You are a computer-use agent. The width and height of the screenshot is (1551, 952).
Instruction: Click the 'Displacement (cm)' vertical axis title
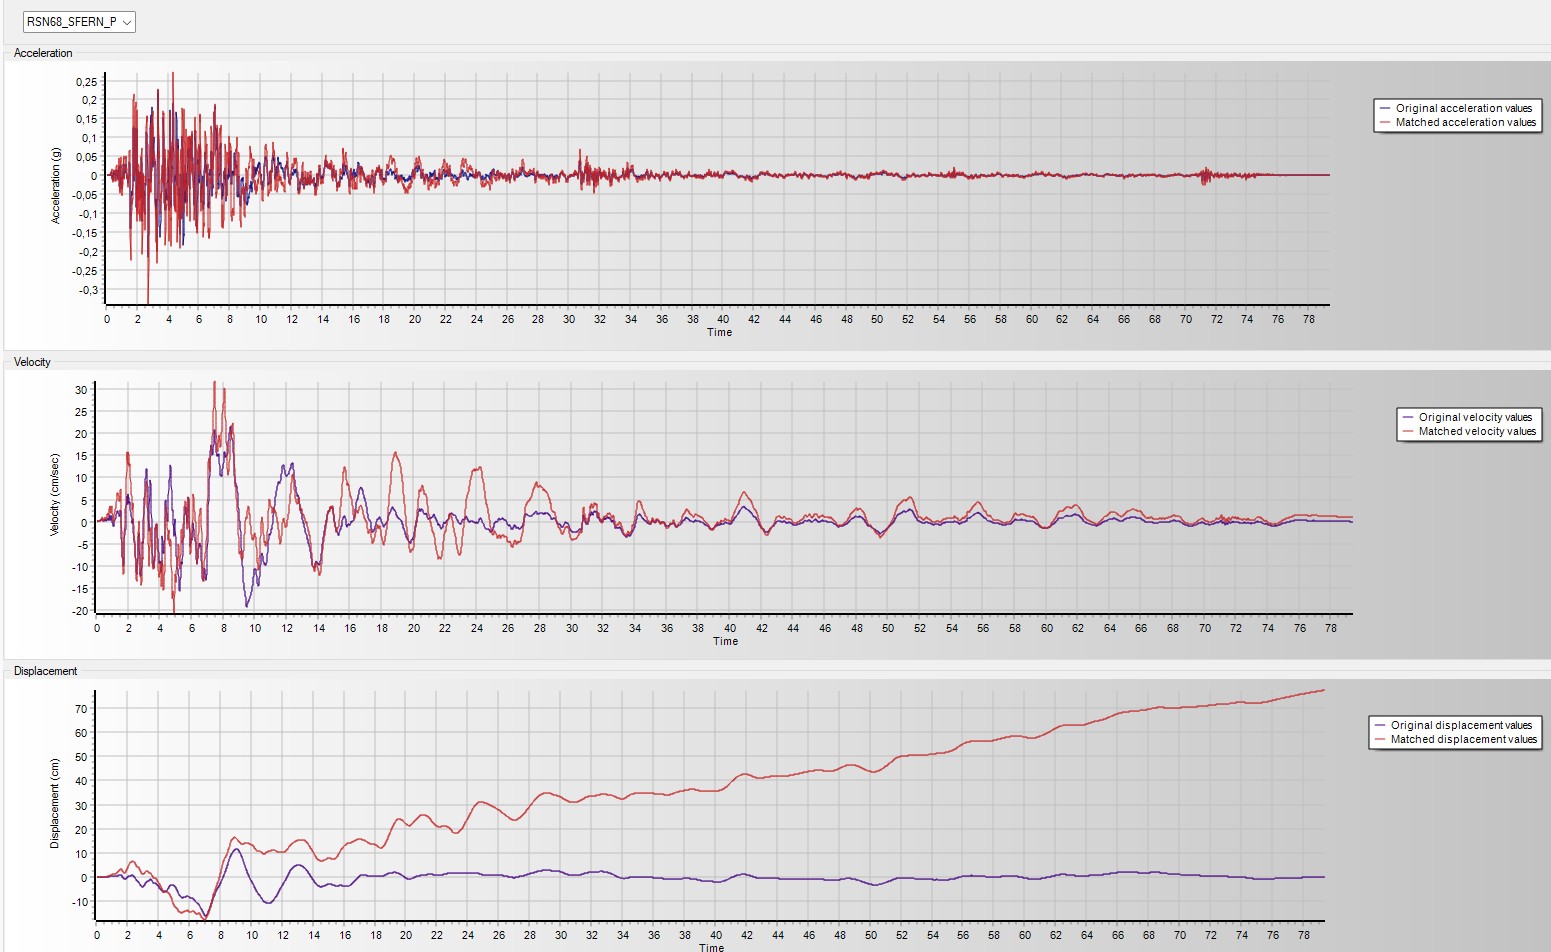click(55, 803)
